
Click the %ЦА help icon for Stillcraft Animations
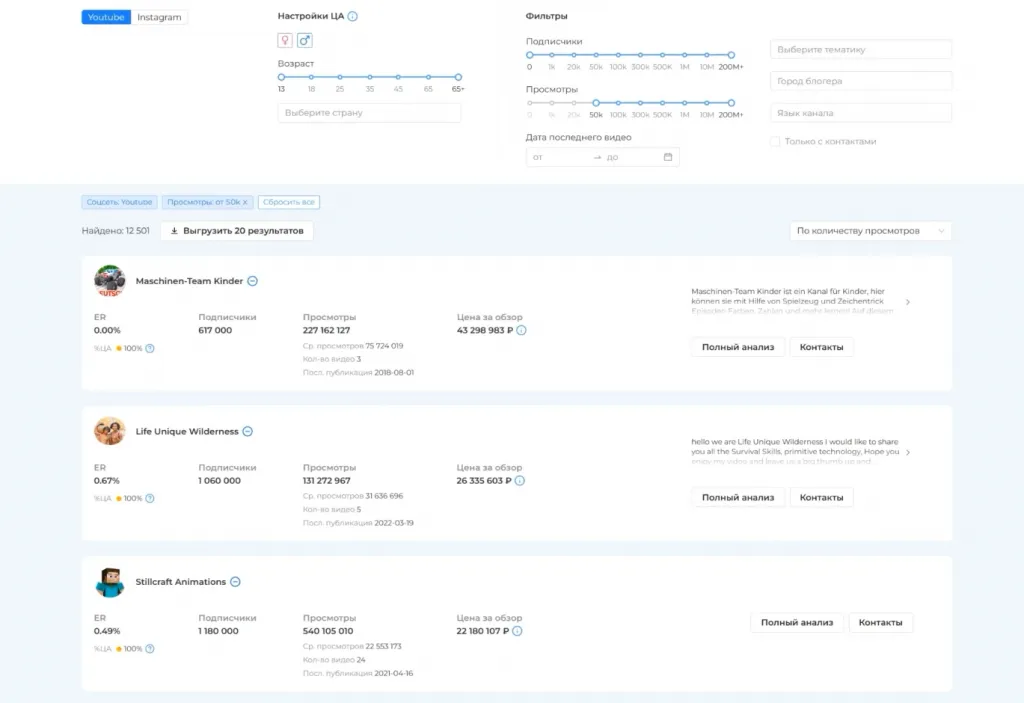[150, 649]
